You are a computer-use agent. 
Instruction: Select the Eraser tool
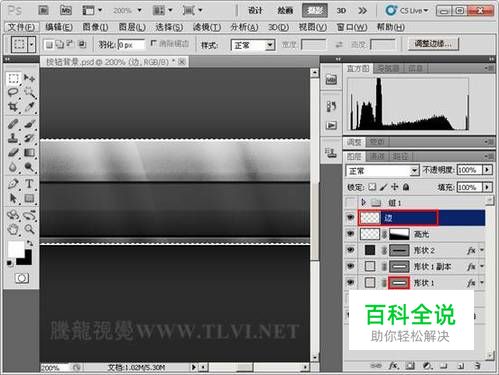(x=13, y=153)
